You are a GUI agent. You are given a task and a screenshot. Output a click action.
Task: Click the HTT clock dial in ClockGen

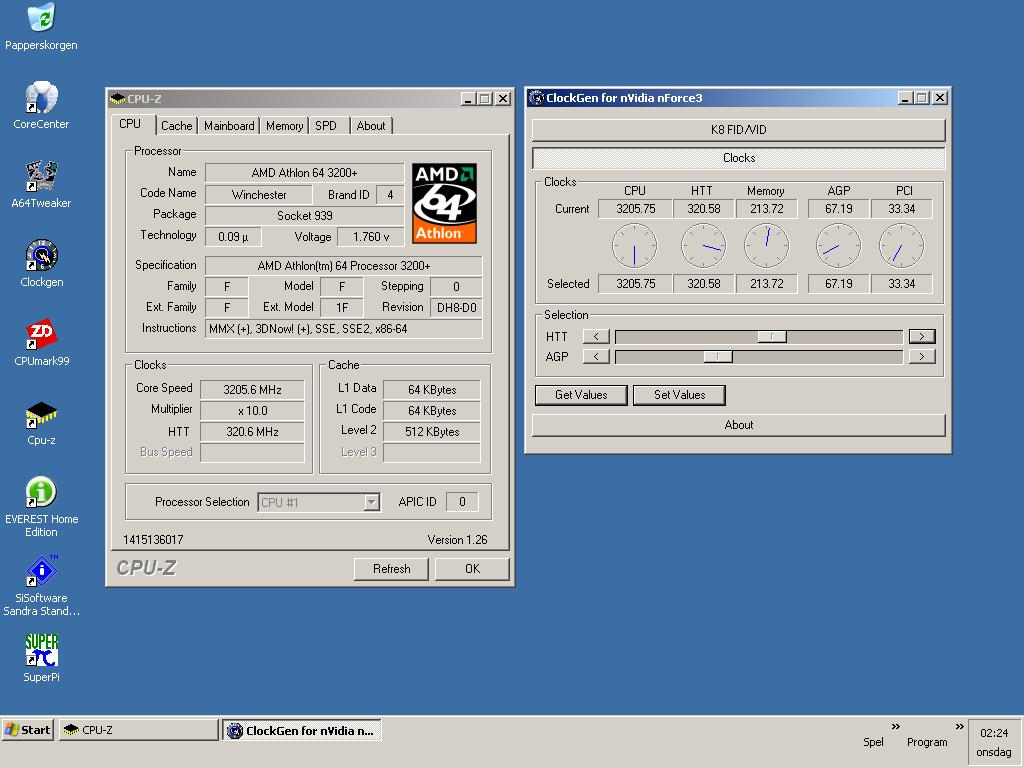pos(703,246)
